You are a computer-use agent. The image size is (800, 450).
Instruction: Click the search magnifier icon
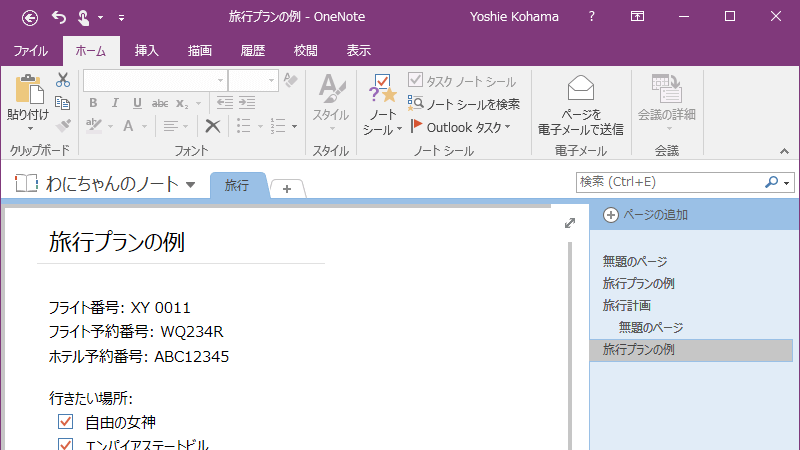pos(771,182)
